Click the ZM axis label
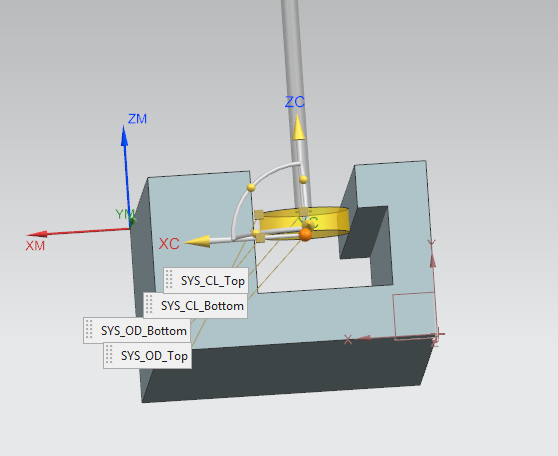 (137, 119)
